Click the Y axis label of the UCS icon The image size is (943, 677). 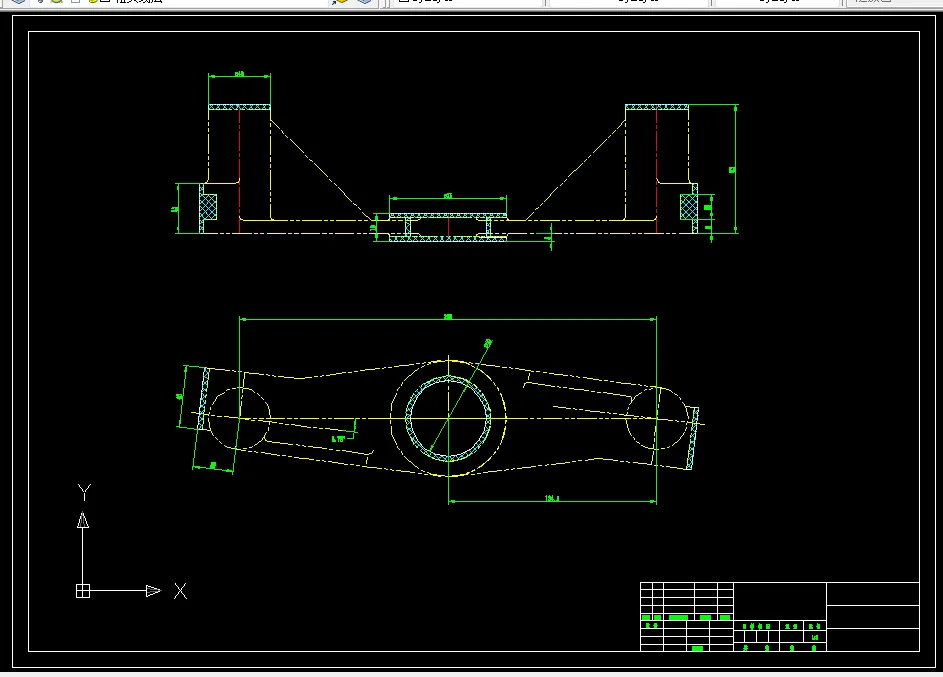(x=84, y=492)
